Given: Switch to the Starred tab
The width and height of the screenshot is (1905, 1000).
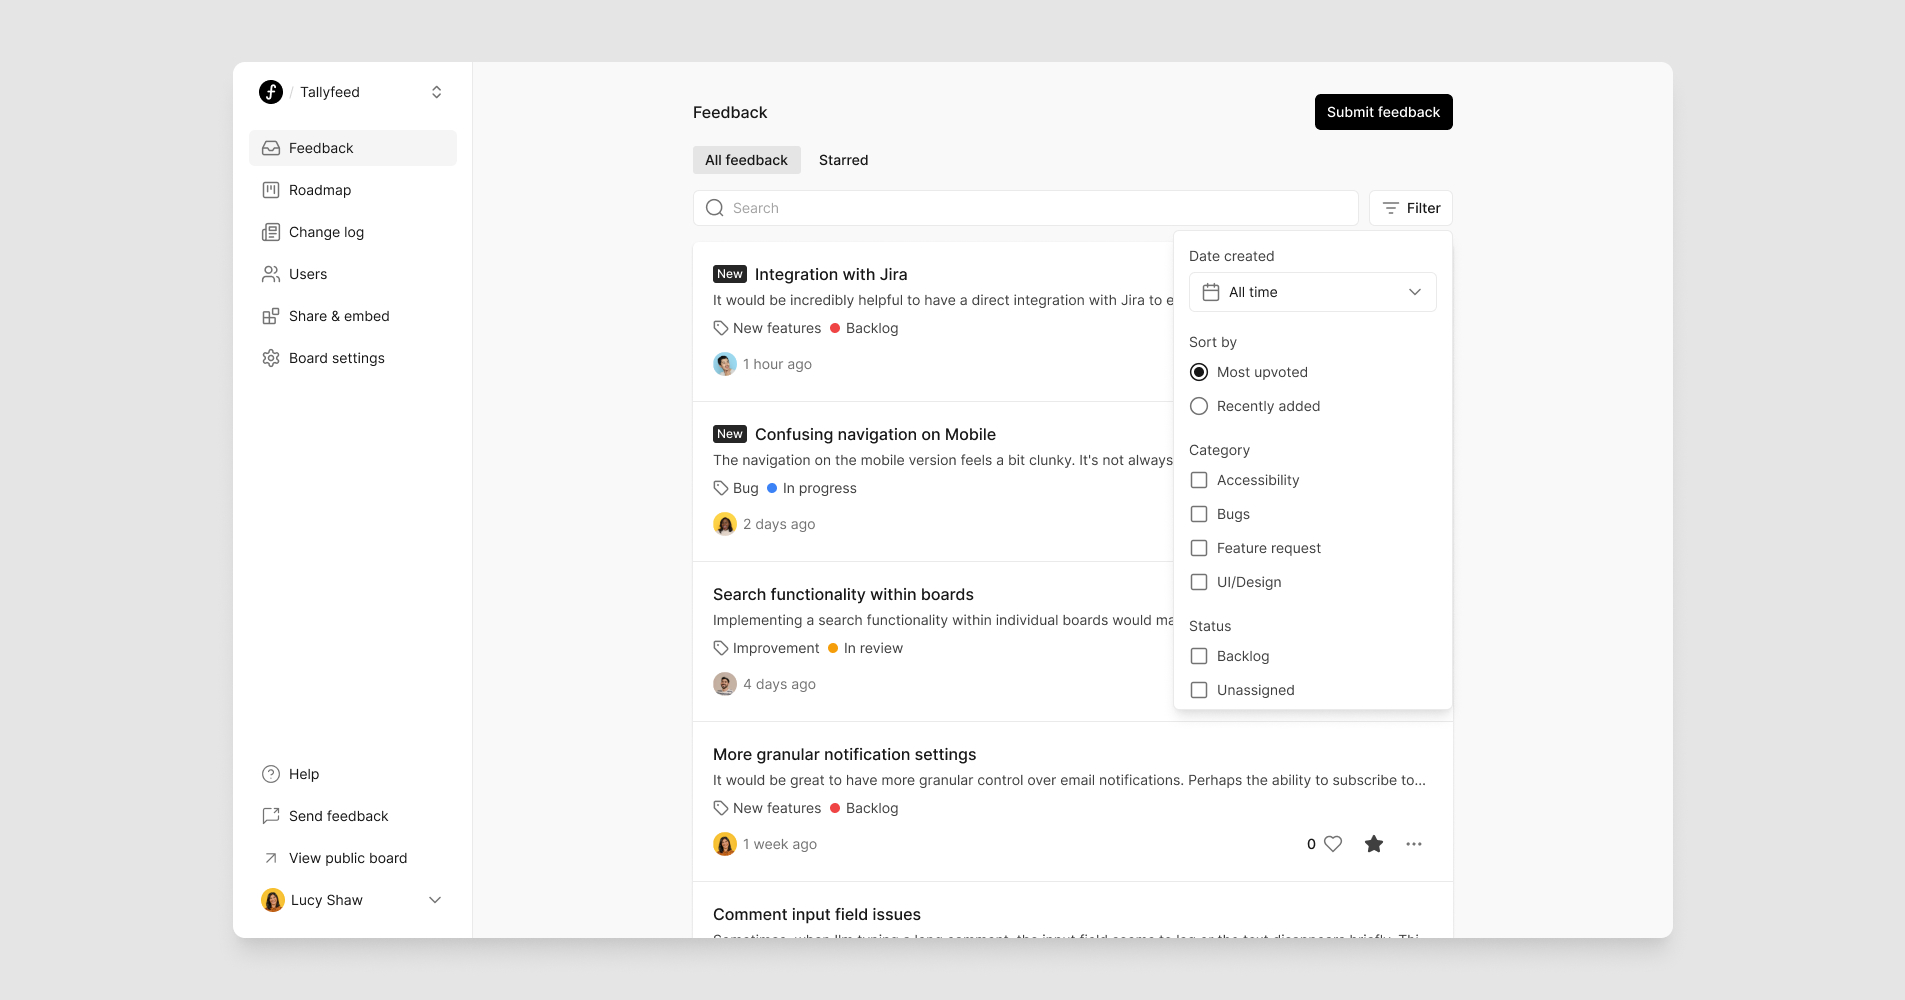Looking at the screenshot, I should pyautogui.click(x=843, y=160).
